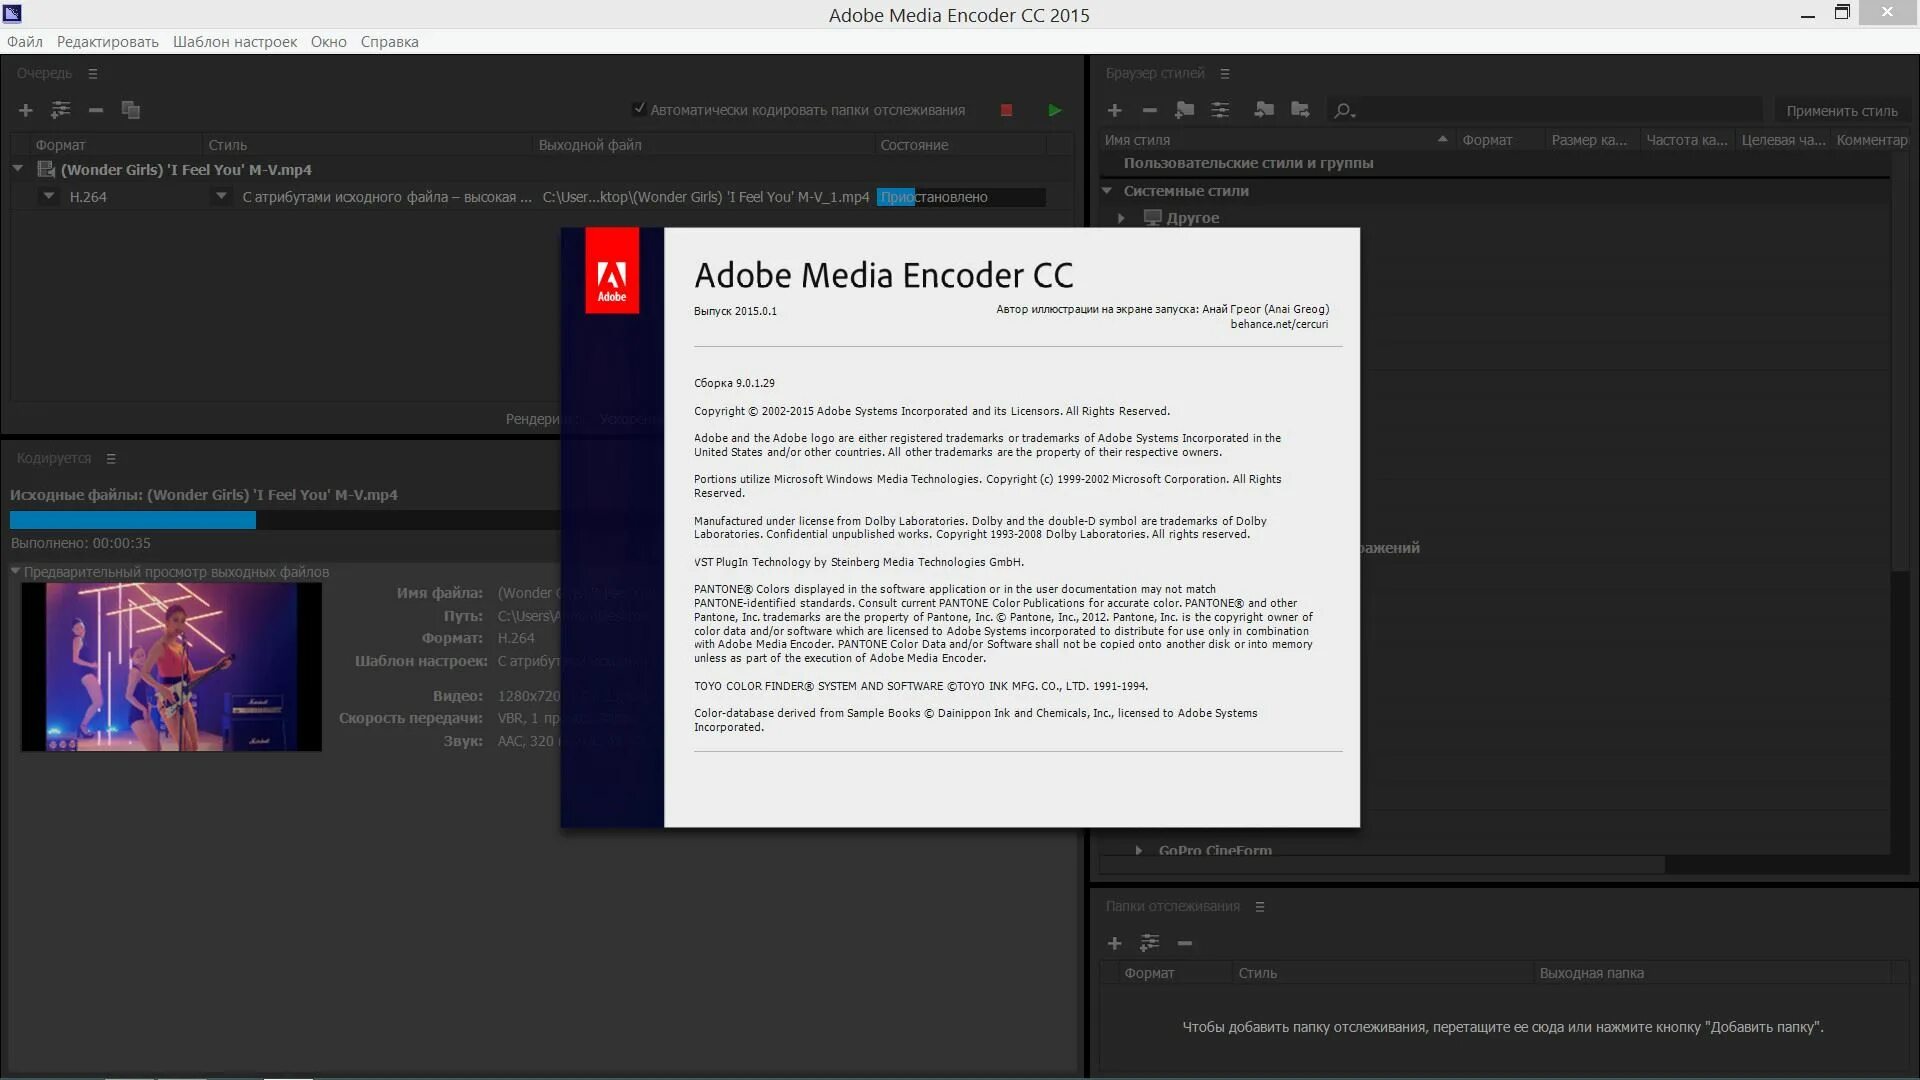This screenshot has width=1920, height=1080.
Task: Open H.264 format dropdown arrow
Action: pyautogui.click(x=49, y=197)
